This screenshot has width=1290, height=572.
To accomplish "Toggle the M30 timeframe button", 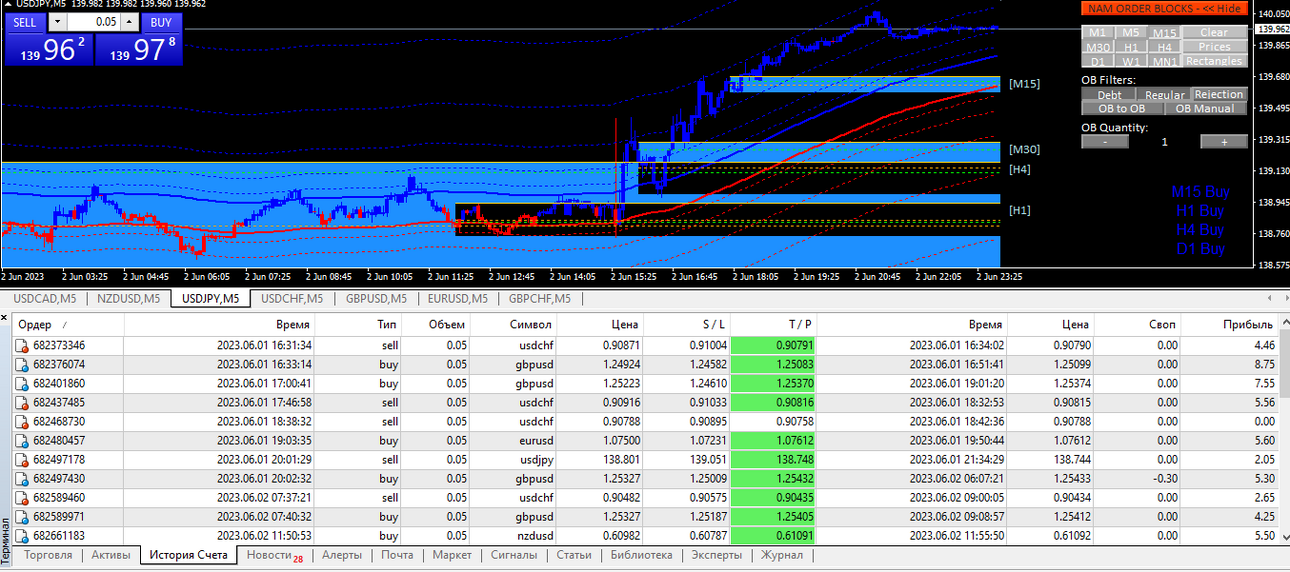I will [1097, 47].
